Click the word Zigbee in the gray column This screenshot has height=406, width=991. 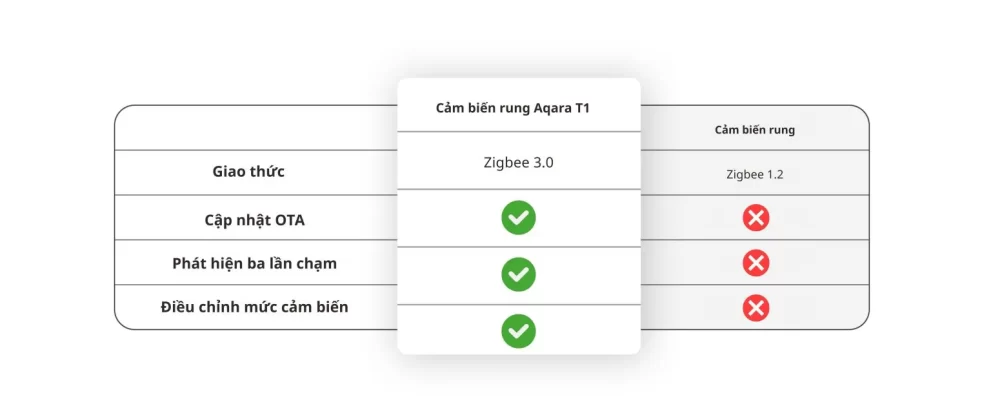745,174
